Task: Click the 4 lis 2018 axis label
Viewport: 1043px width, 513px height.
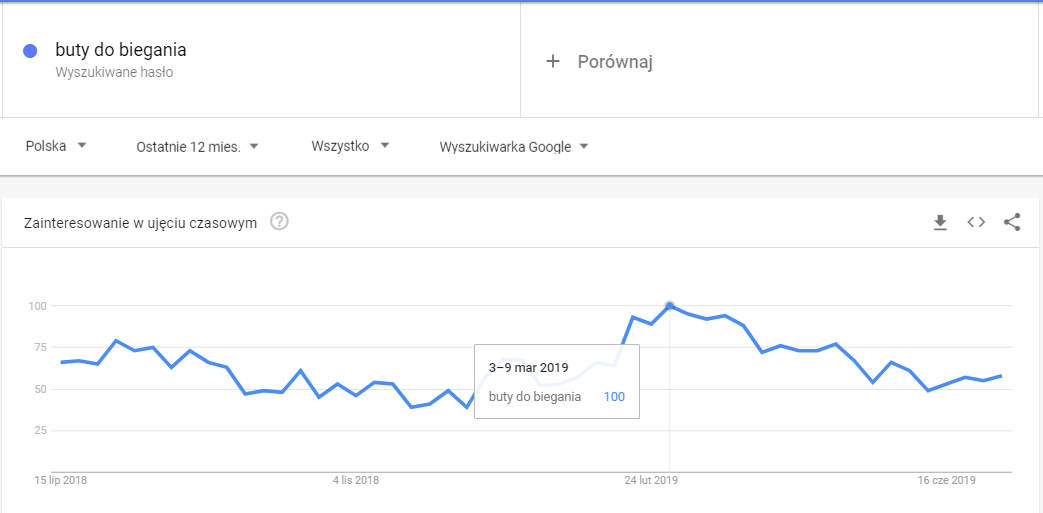Action: [x=356, y=481]
